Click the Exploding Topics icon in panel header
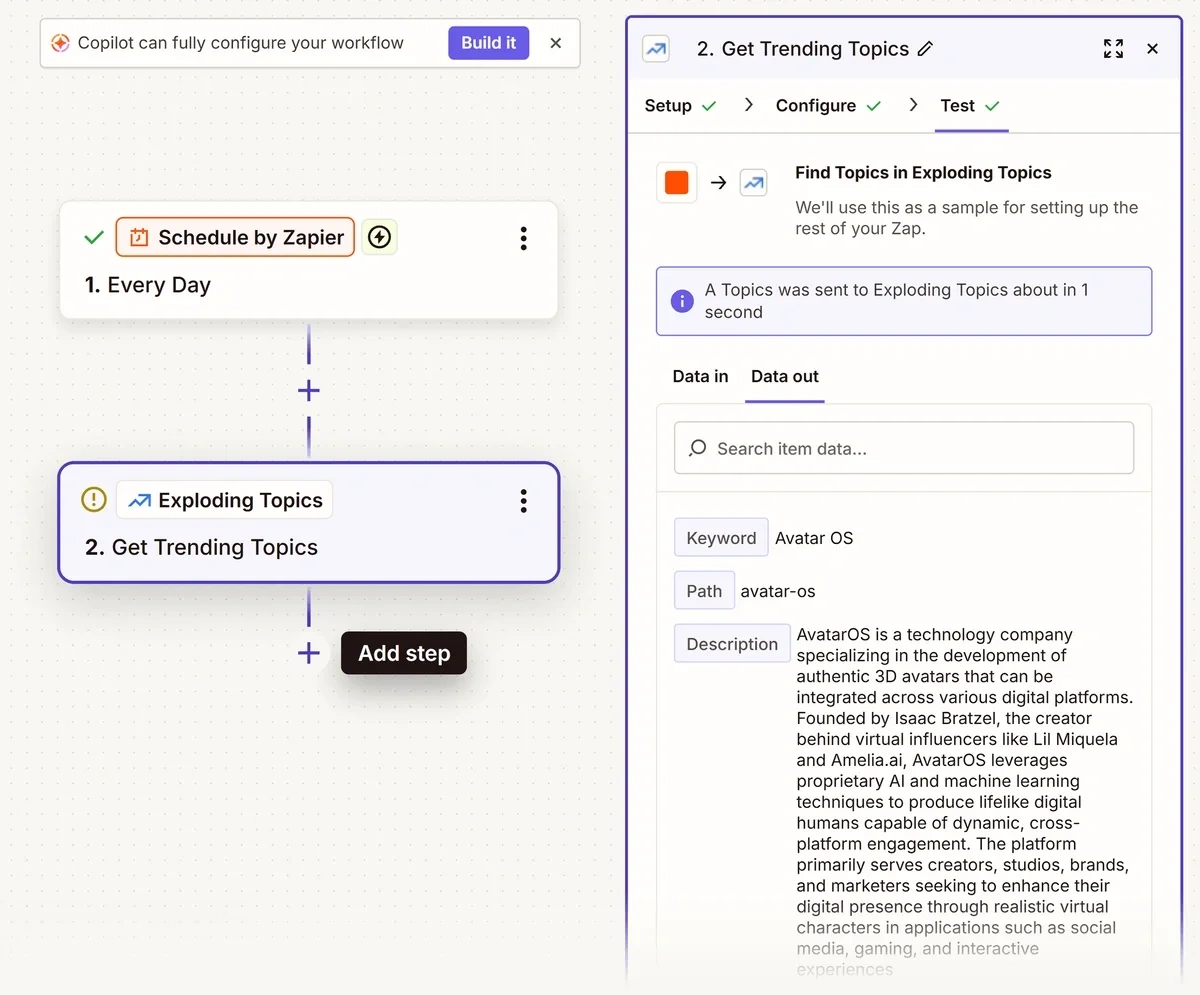 tap(656, 49)
